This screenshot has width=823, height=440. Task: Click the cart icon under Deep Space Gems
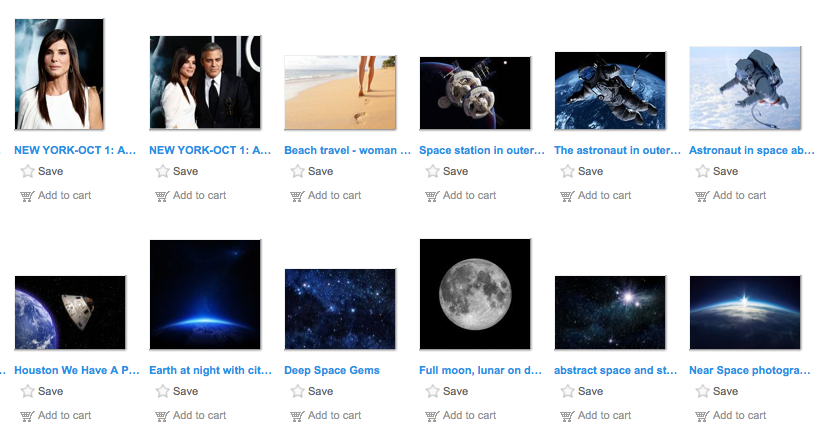[x=297, y=416]
